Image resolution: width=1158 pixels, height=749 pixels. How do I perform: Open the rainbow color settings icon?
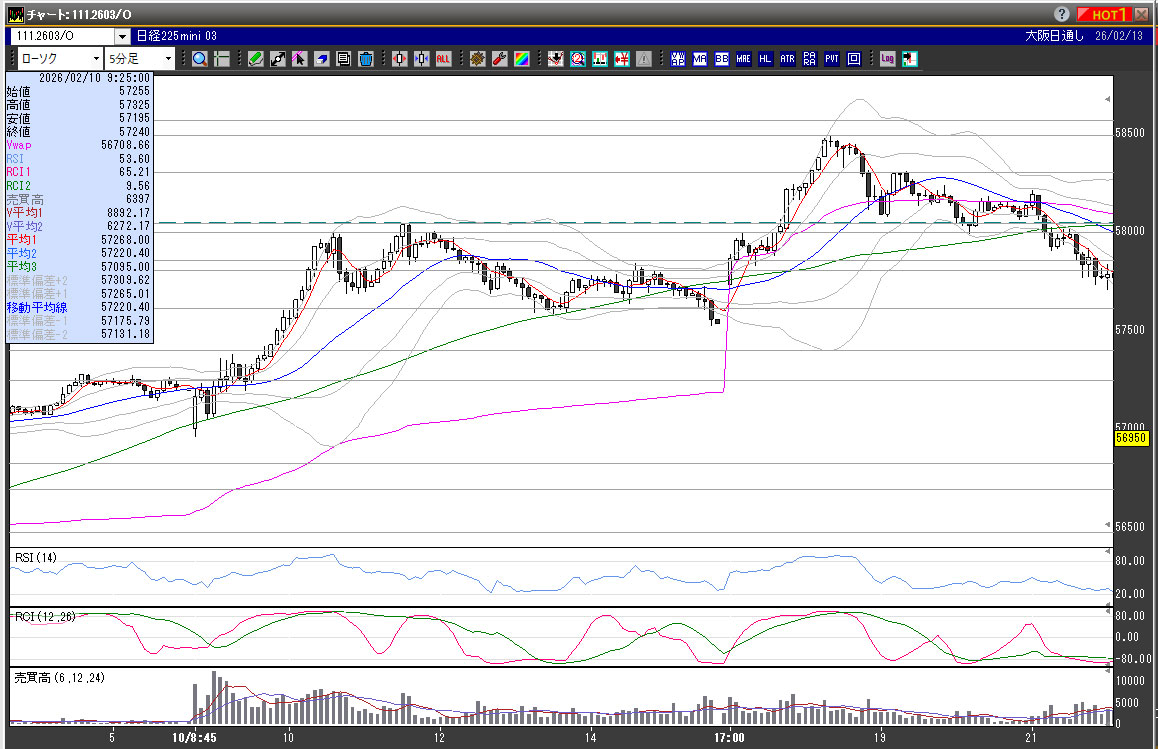[521, 59]
